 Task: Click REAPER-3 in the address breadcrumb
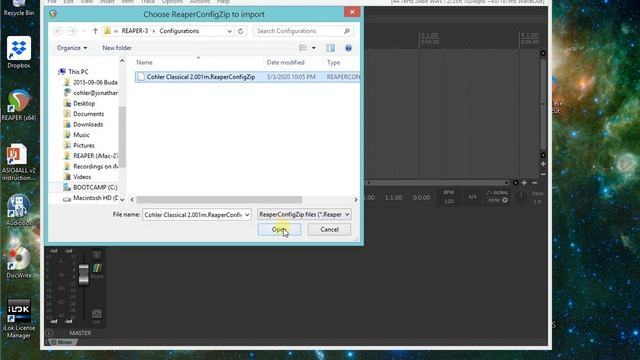coord(135,31)
